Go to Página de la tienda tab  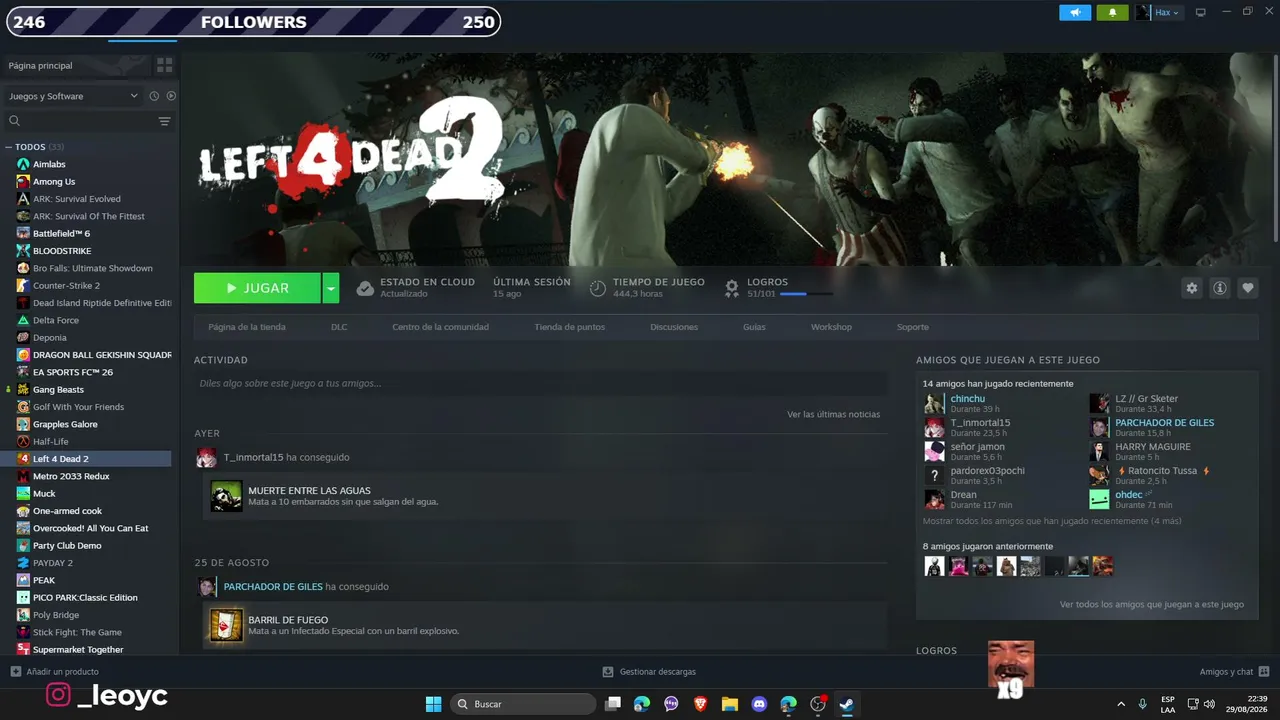pos(247,327)
